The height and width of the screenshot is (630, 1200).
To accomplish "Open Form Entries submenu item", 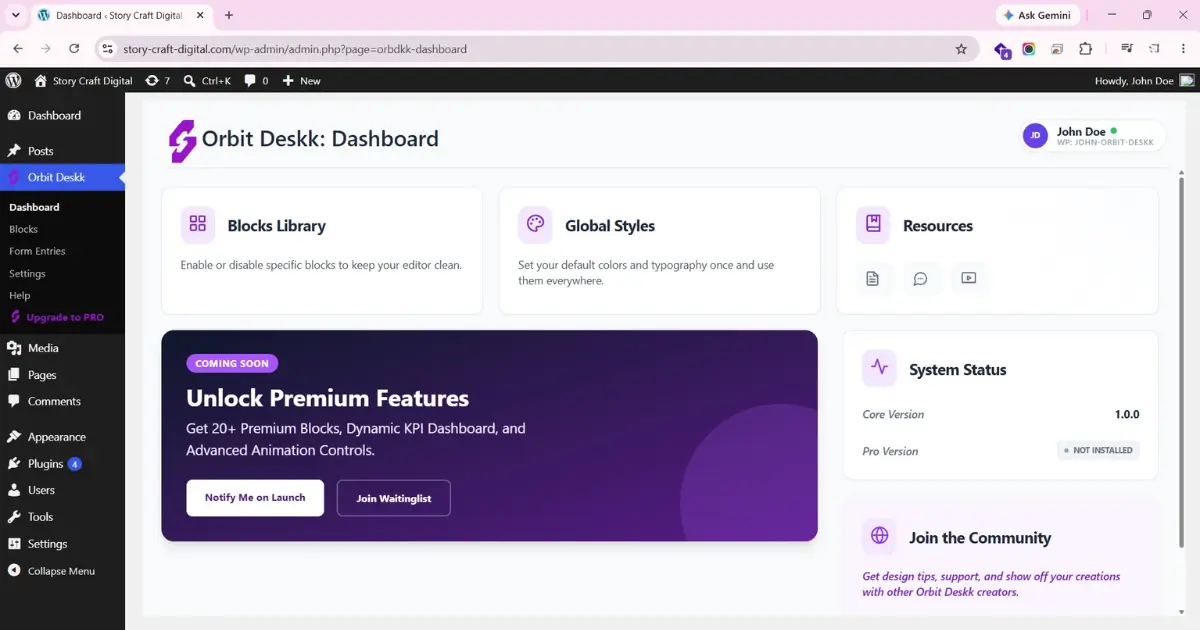I will pyautogui.click(x=37, y=251).
